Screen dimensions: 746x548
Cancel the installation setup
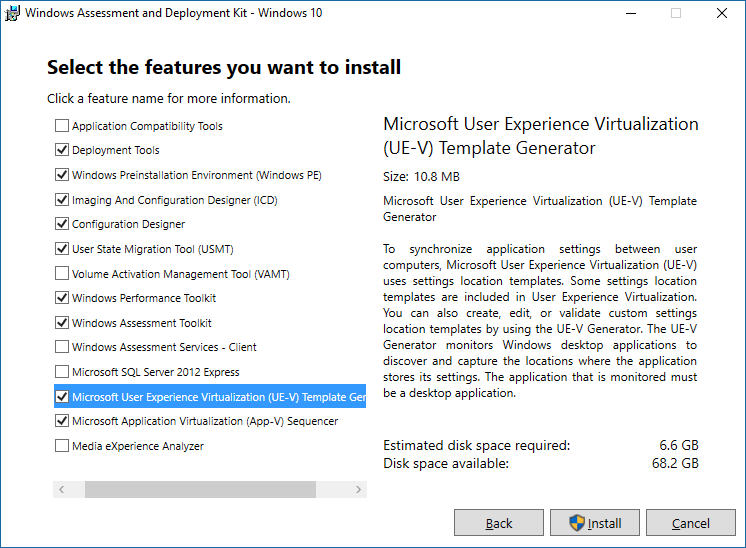[691, 523]
